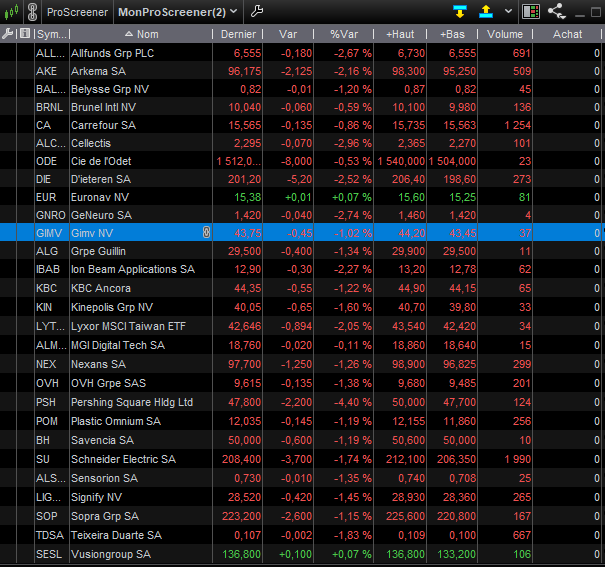
Task: Sort by the Var column header
Action: point(288,34)
